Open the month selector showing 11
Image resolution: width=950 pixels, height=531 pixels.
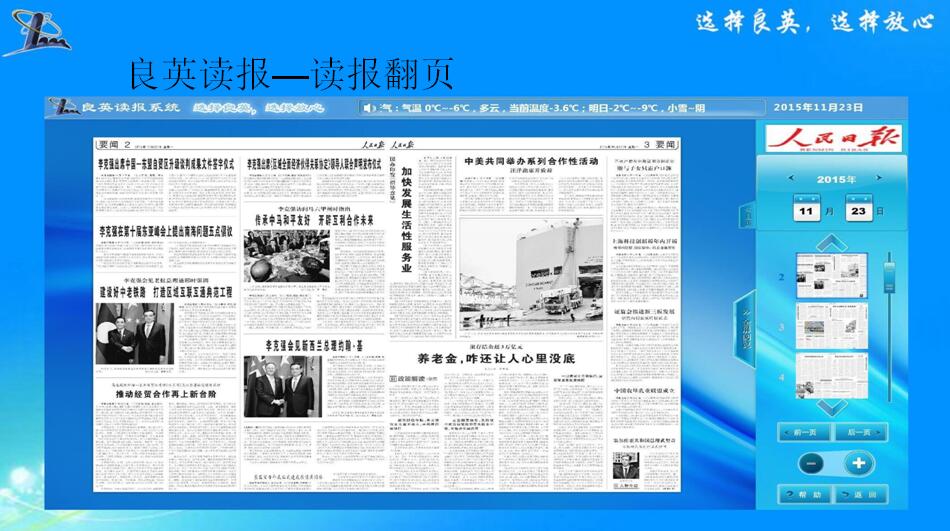(807, 211)
